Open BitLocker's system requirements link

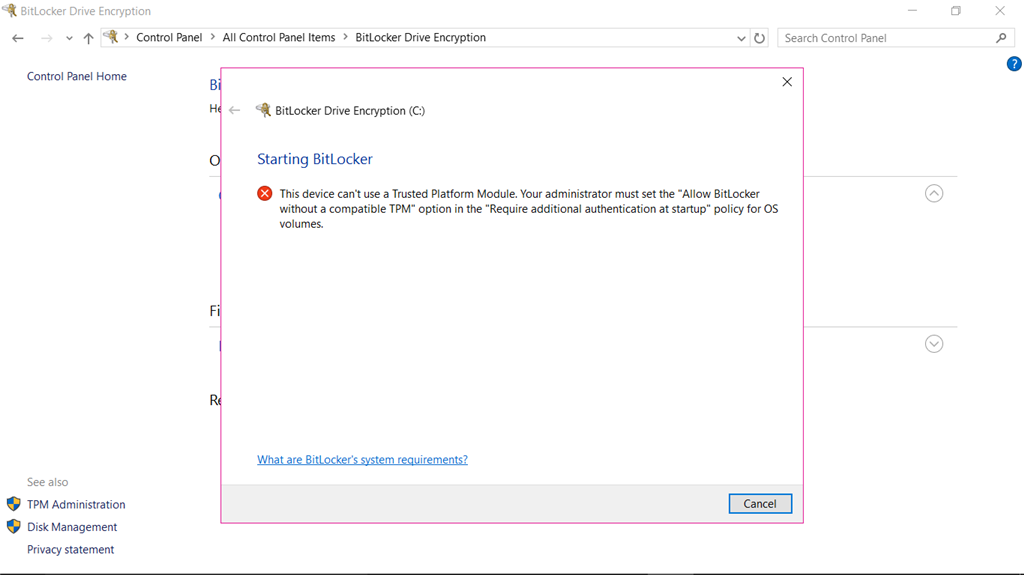(x=362, y=459)
